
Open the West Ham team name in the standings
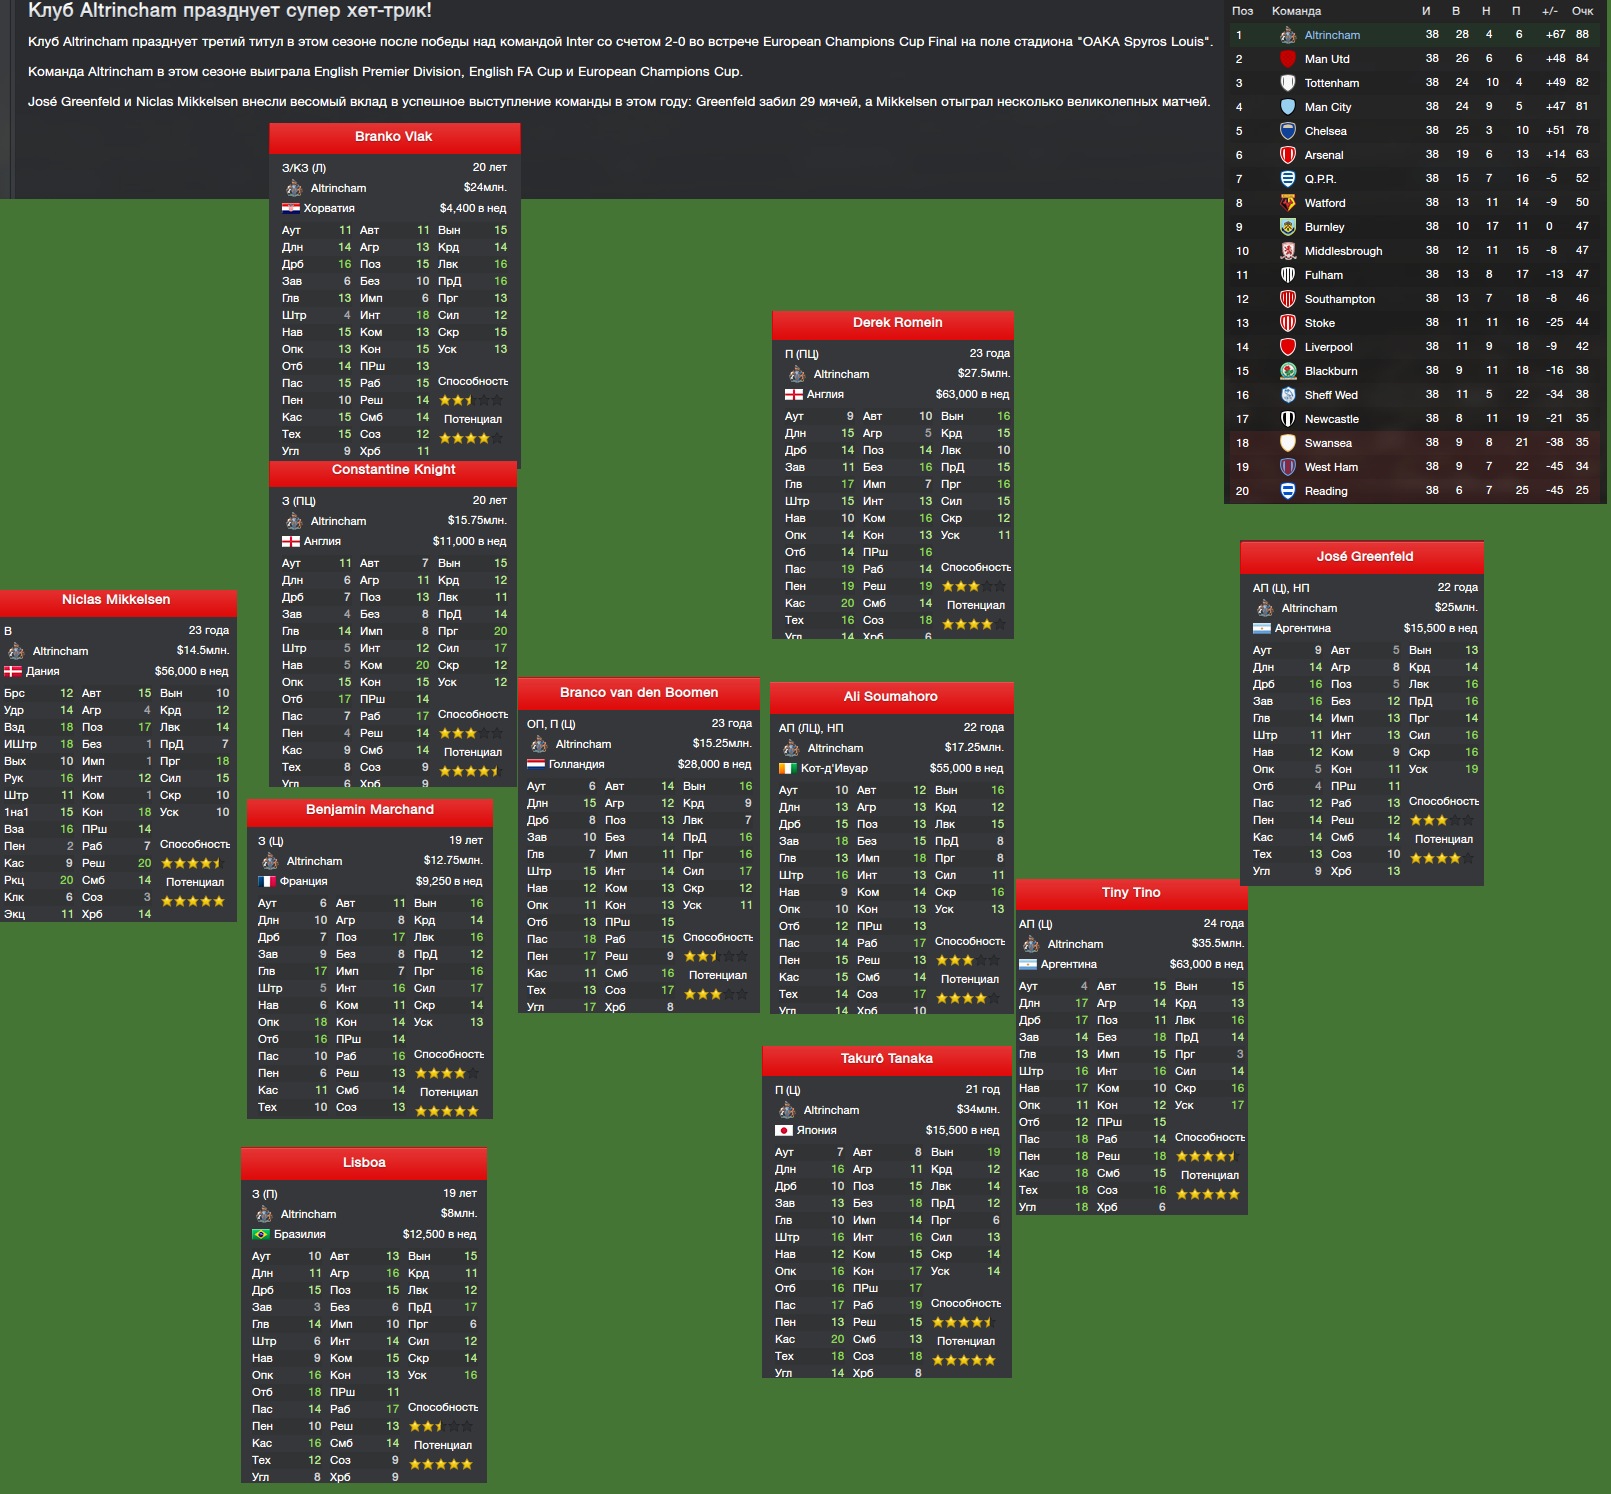point(1331,467)
